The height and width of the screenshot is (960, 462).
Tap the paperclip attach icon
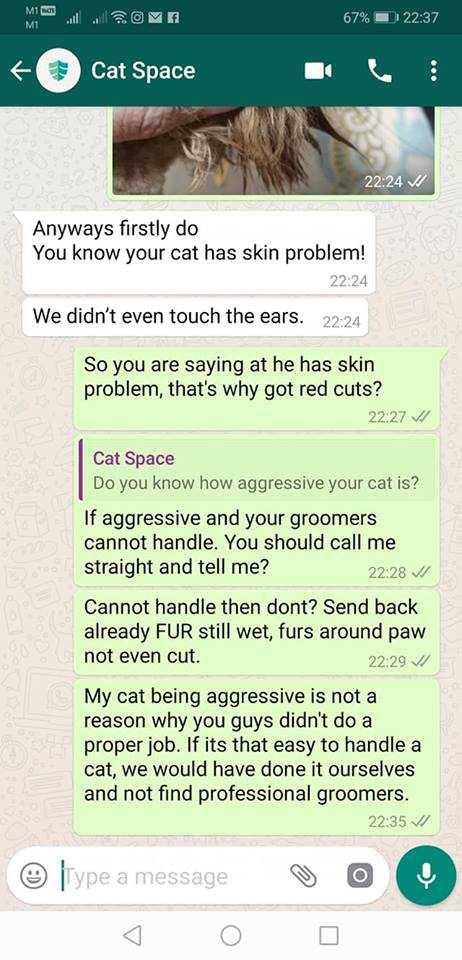point(304,876)
